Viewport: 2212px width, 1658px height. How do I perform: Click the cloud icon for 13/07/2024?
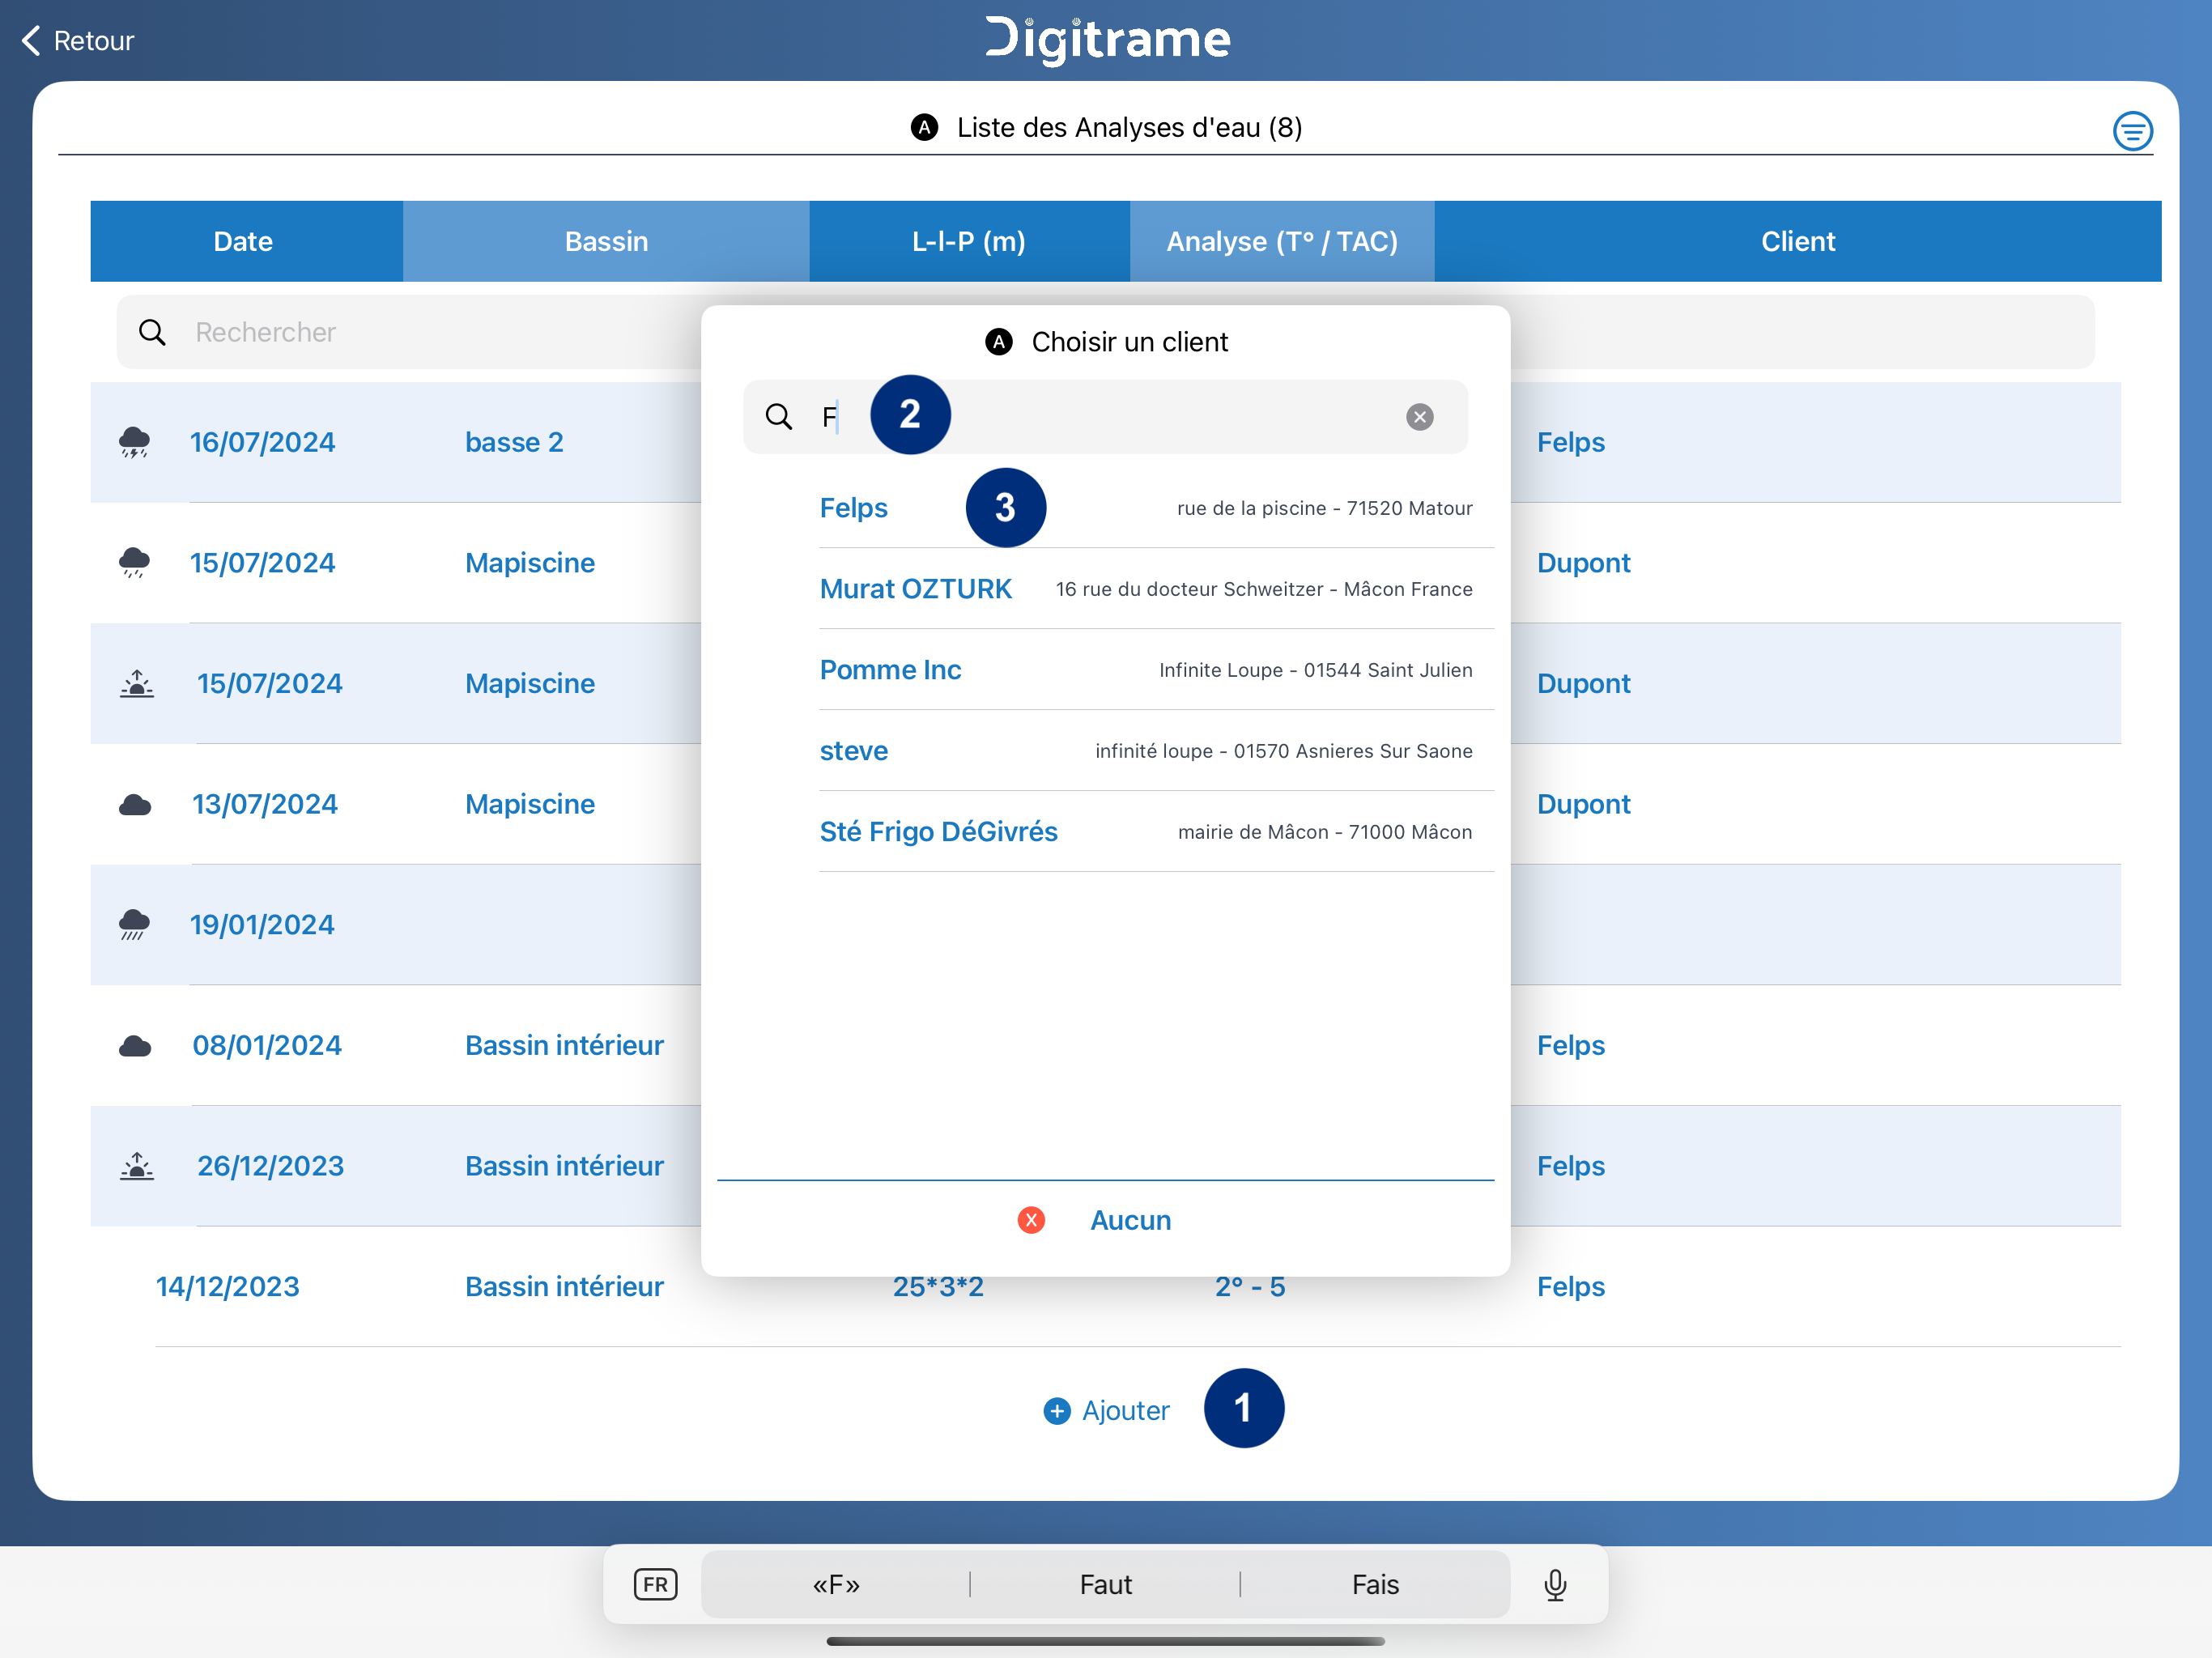pos(134,805)
